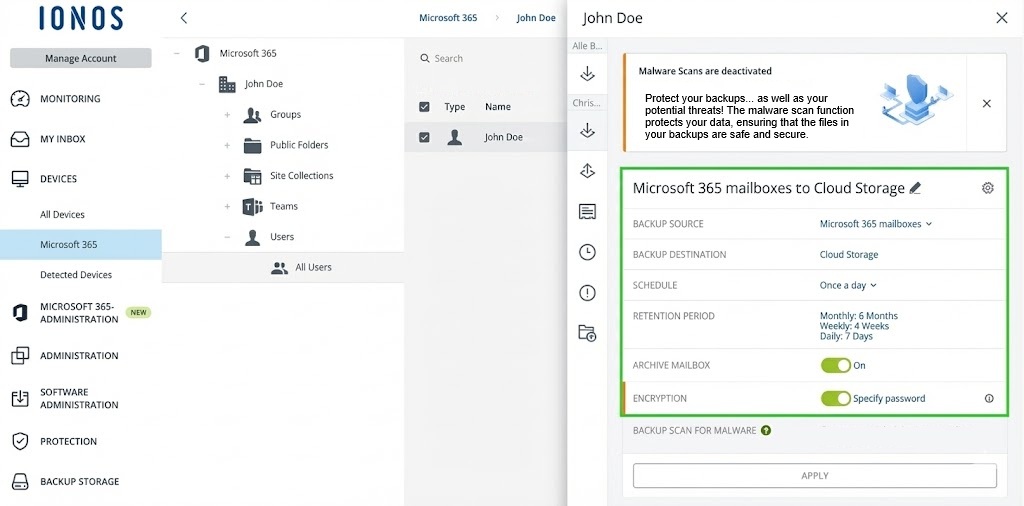Click the Type column header
The image size is (1024, 506).
pyautogui.click(x=455, y=106)
